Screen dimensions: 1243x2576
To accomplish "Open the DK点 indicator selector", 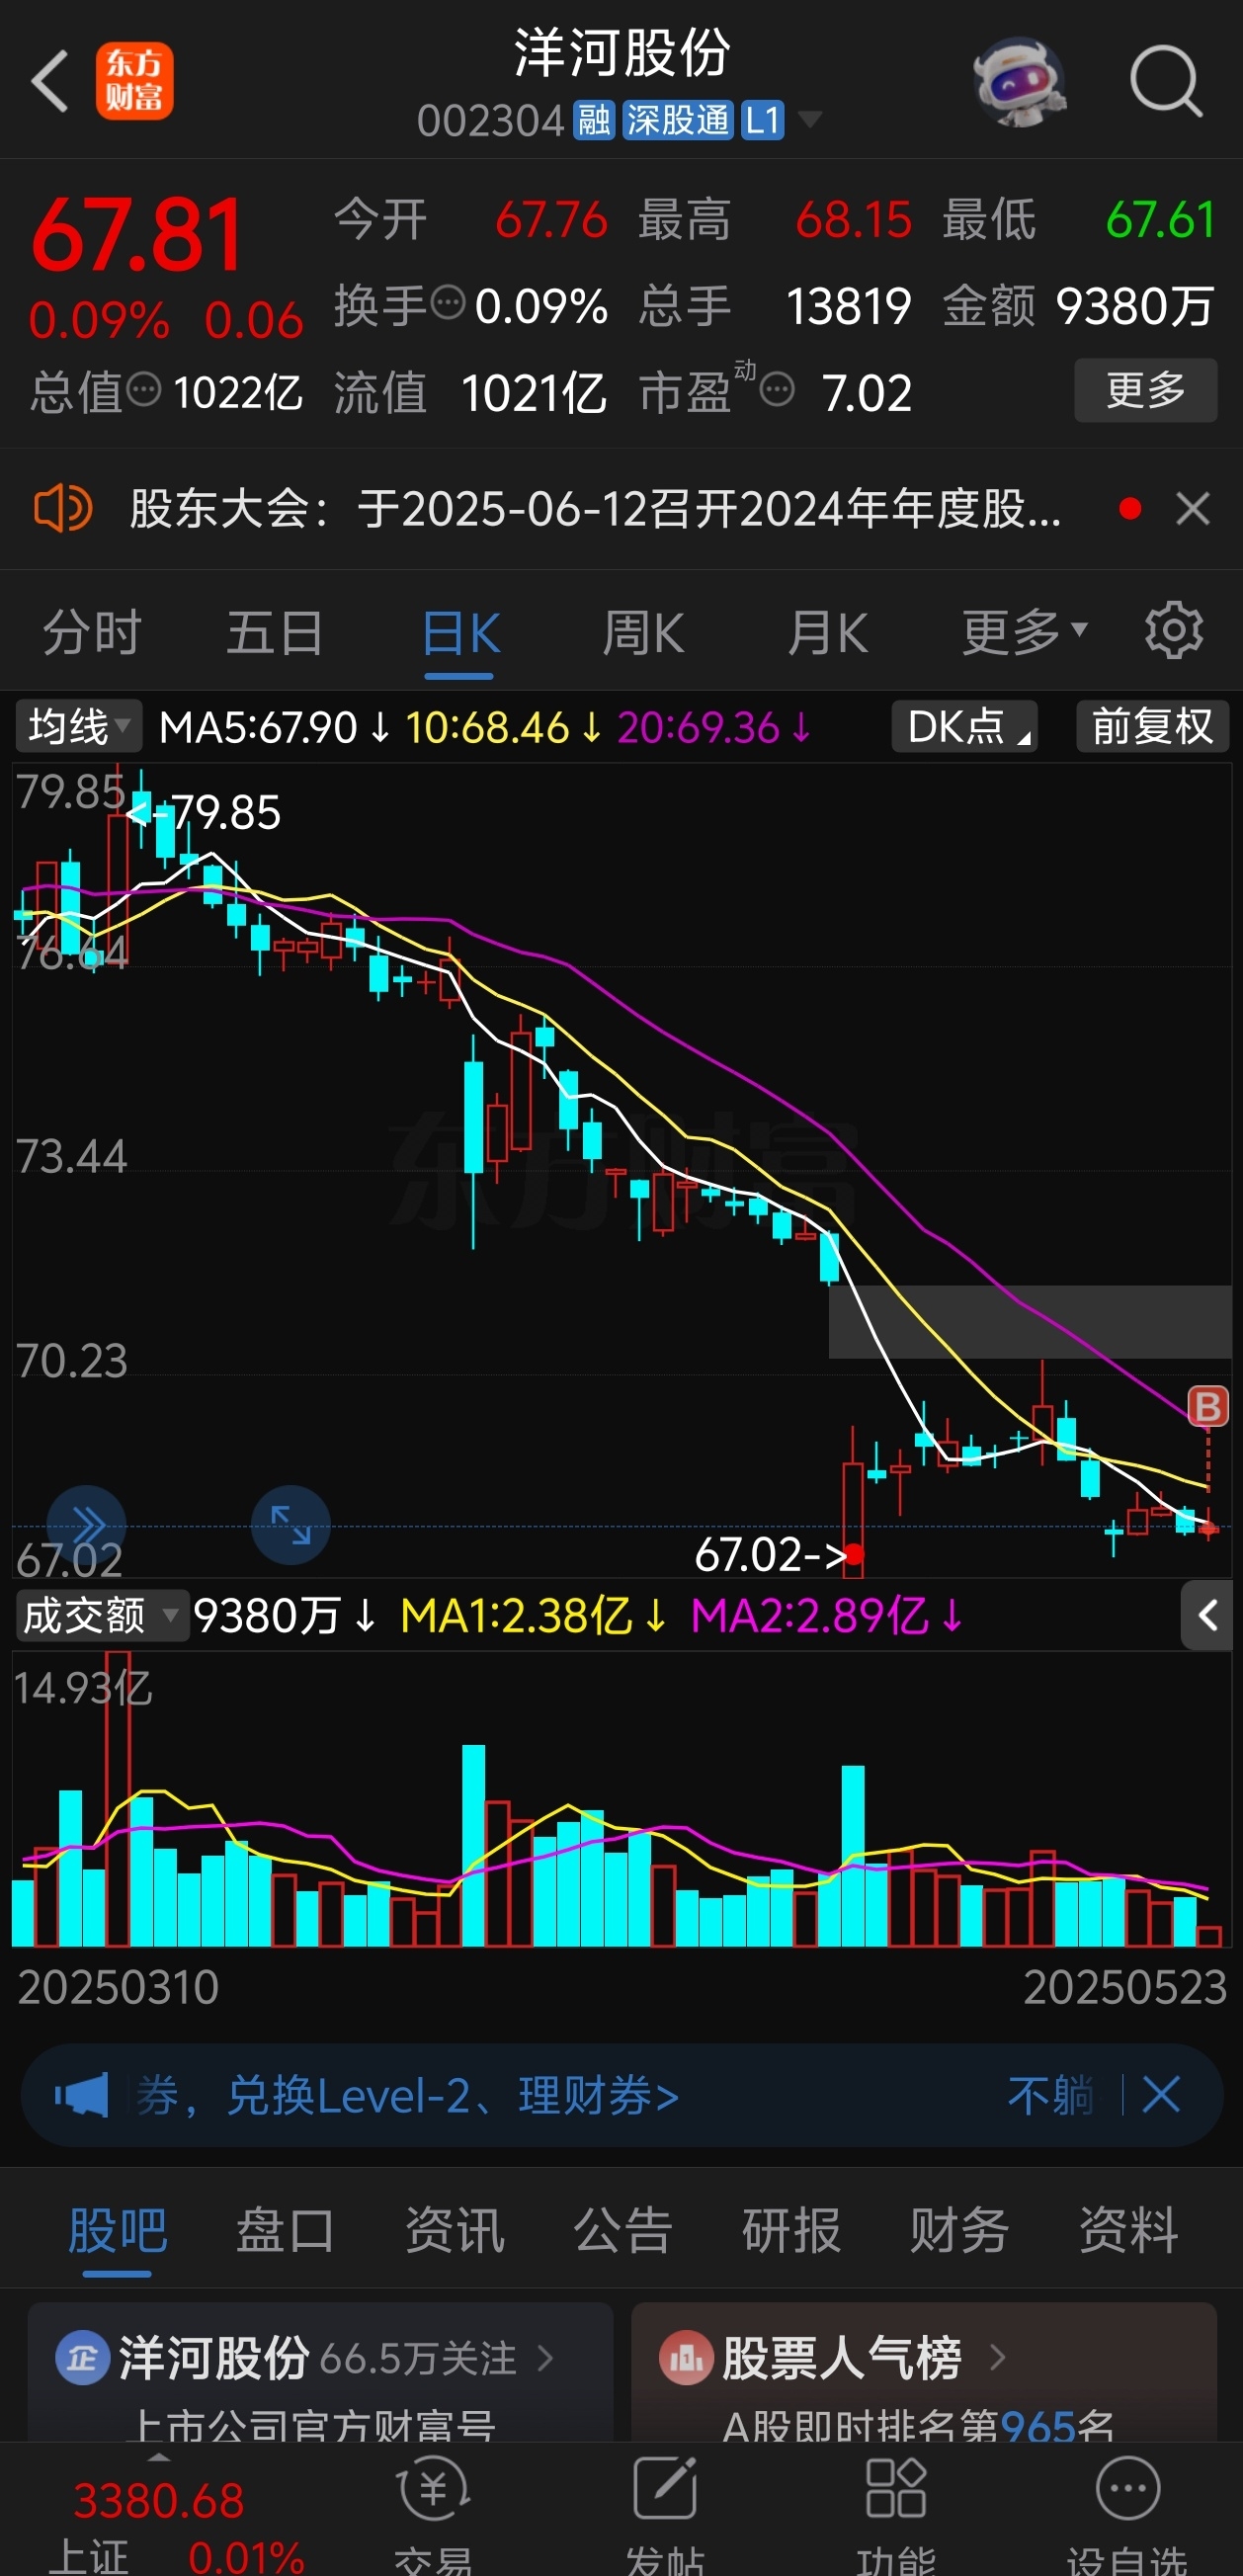I will pyautogui.click(x=964, y=726).
